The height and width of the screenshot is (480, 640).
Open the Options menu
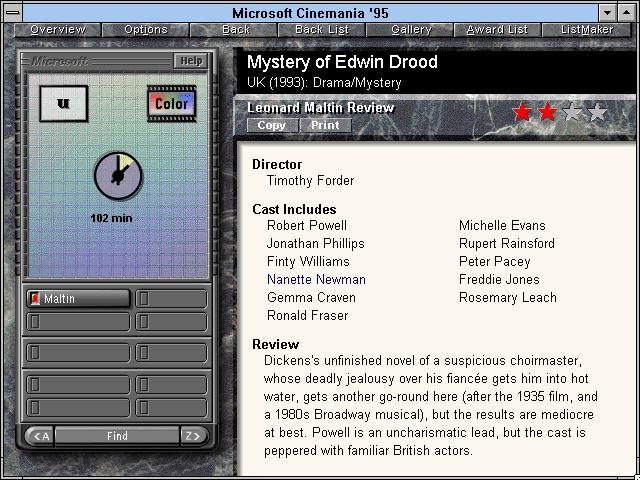coord(146,30)
